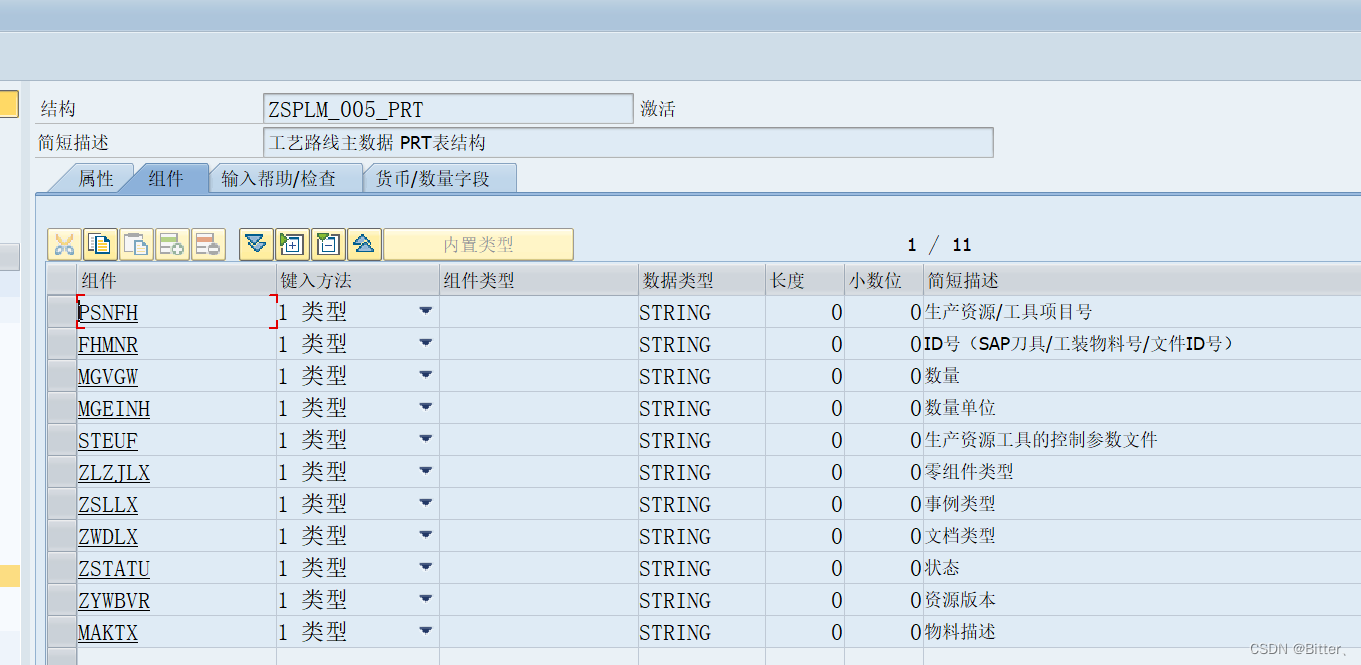The height and width of the screenshot is (665, 1361).
Task: Click the collapse block minus icon
Action: 327,243
